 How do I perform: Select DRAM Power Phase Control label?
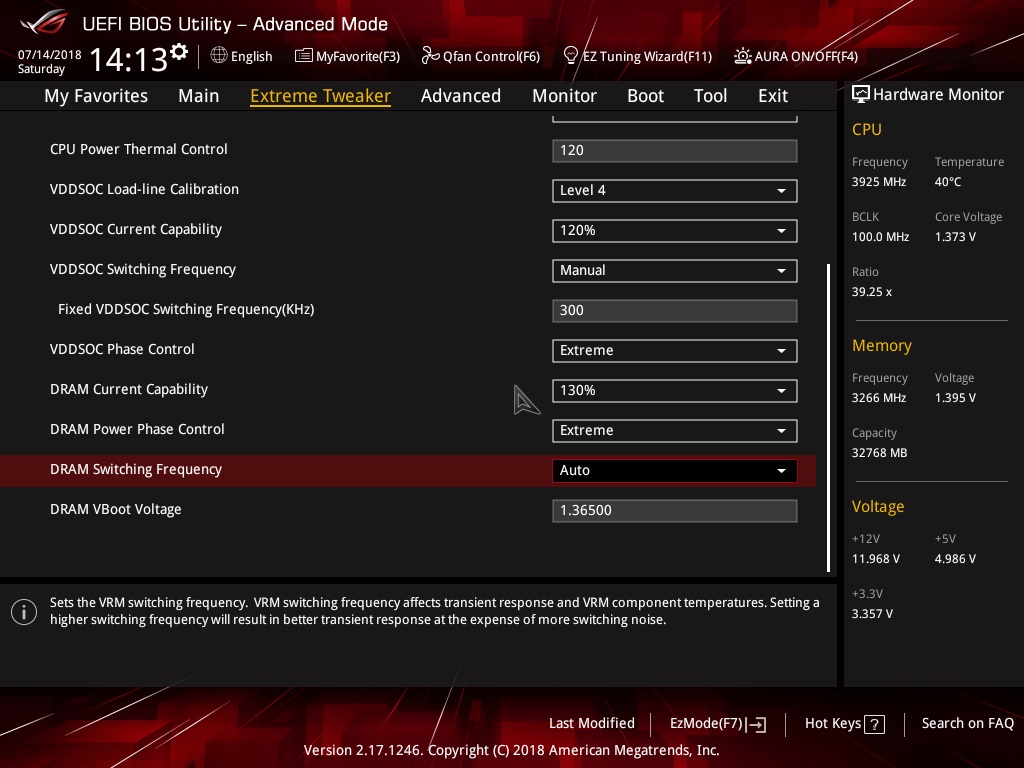tap(137, 429)
